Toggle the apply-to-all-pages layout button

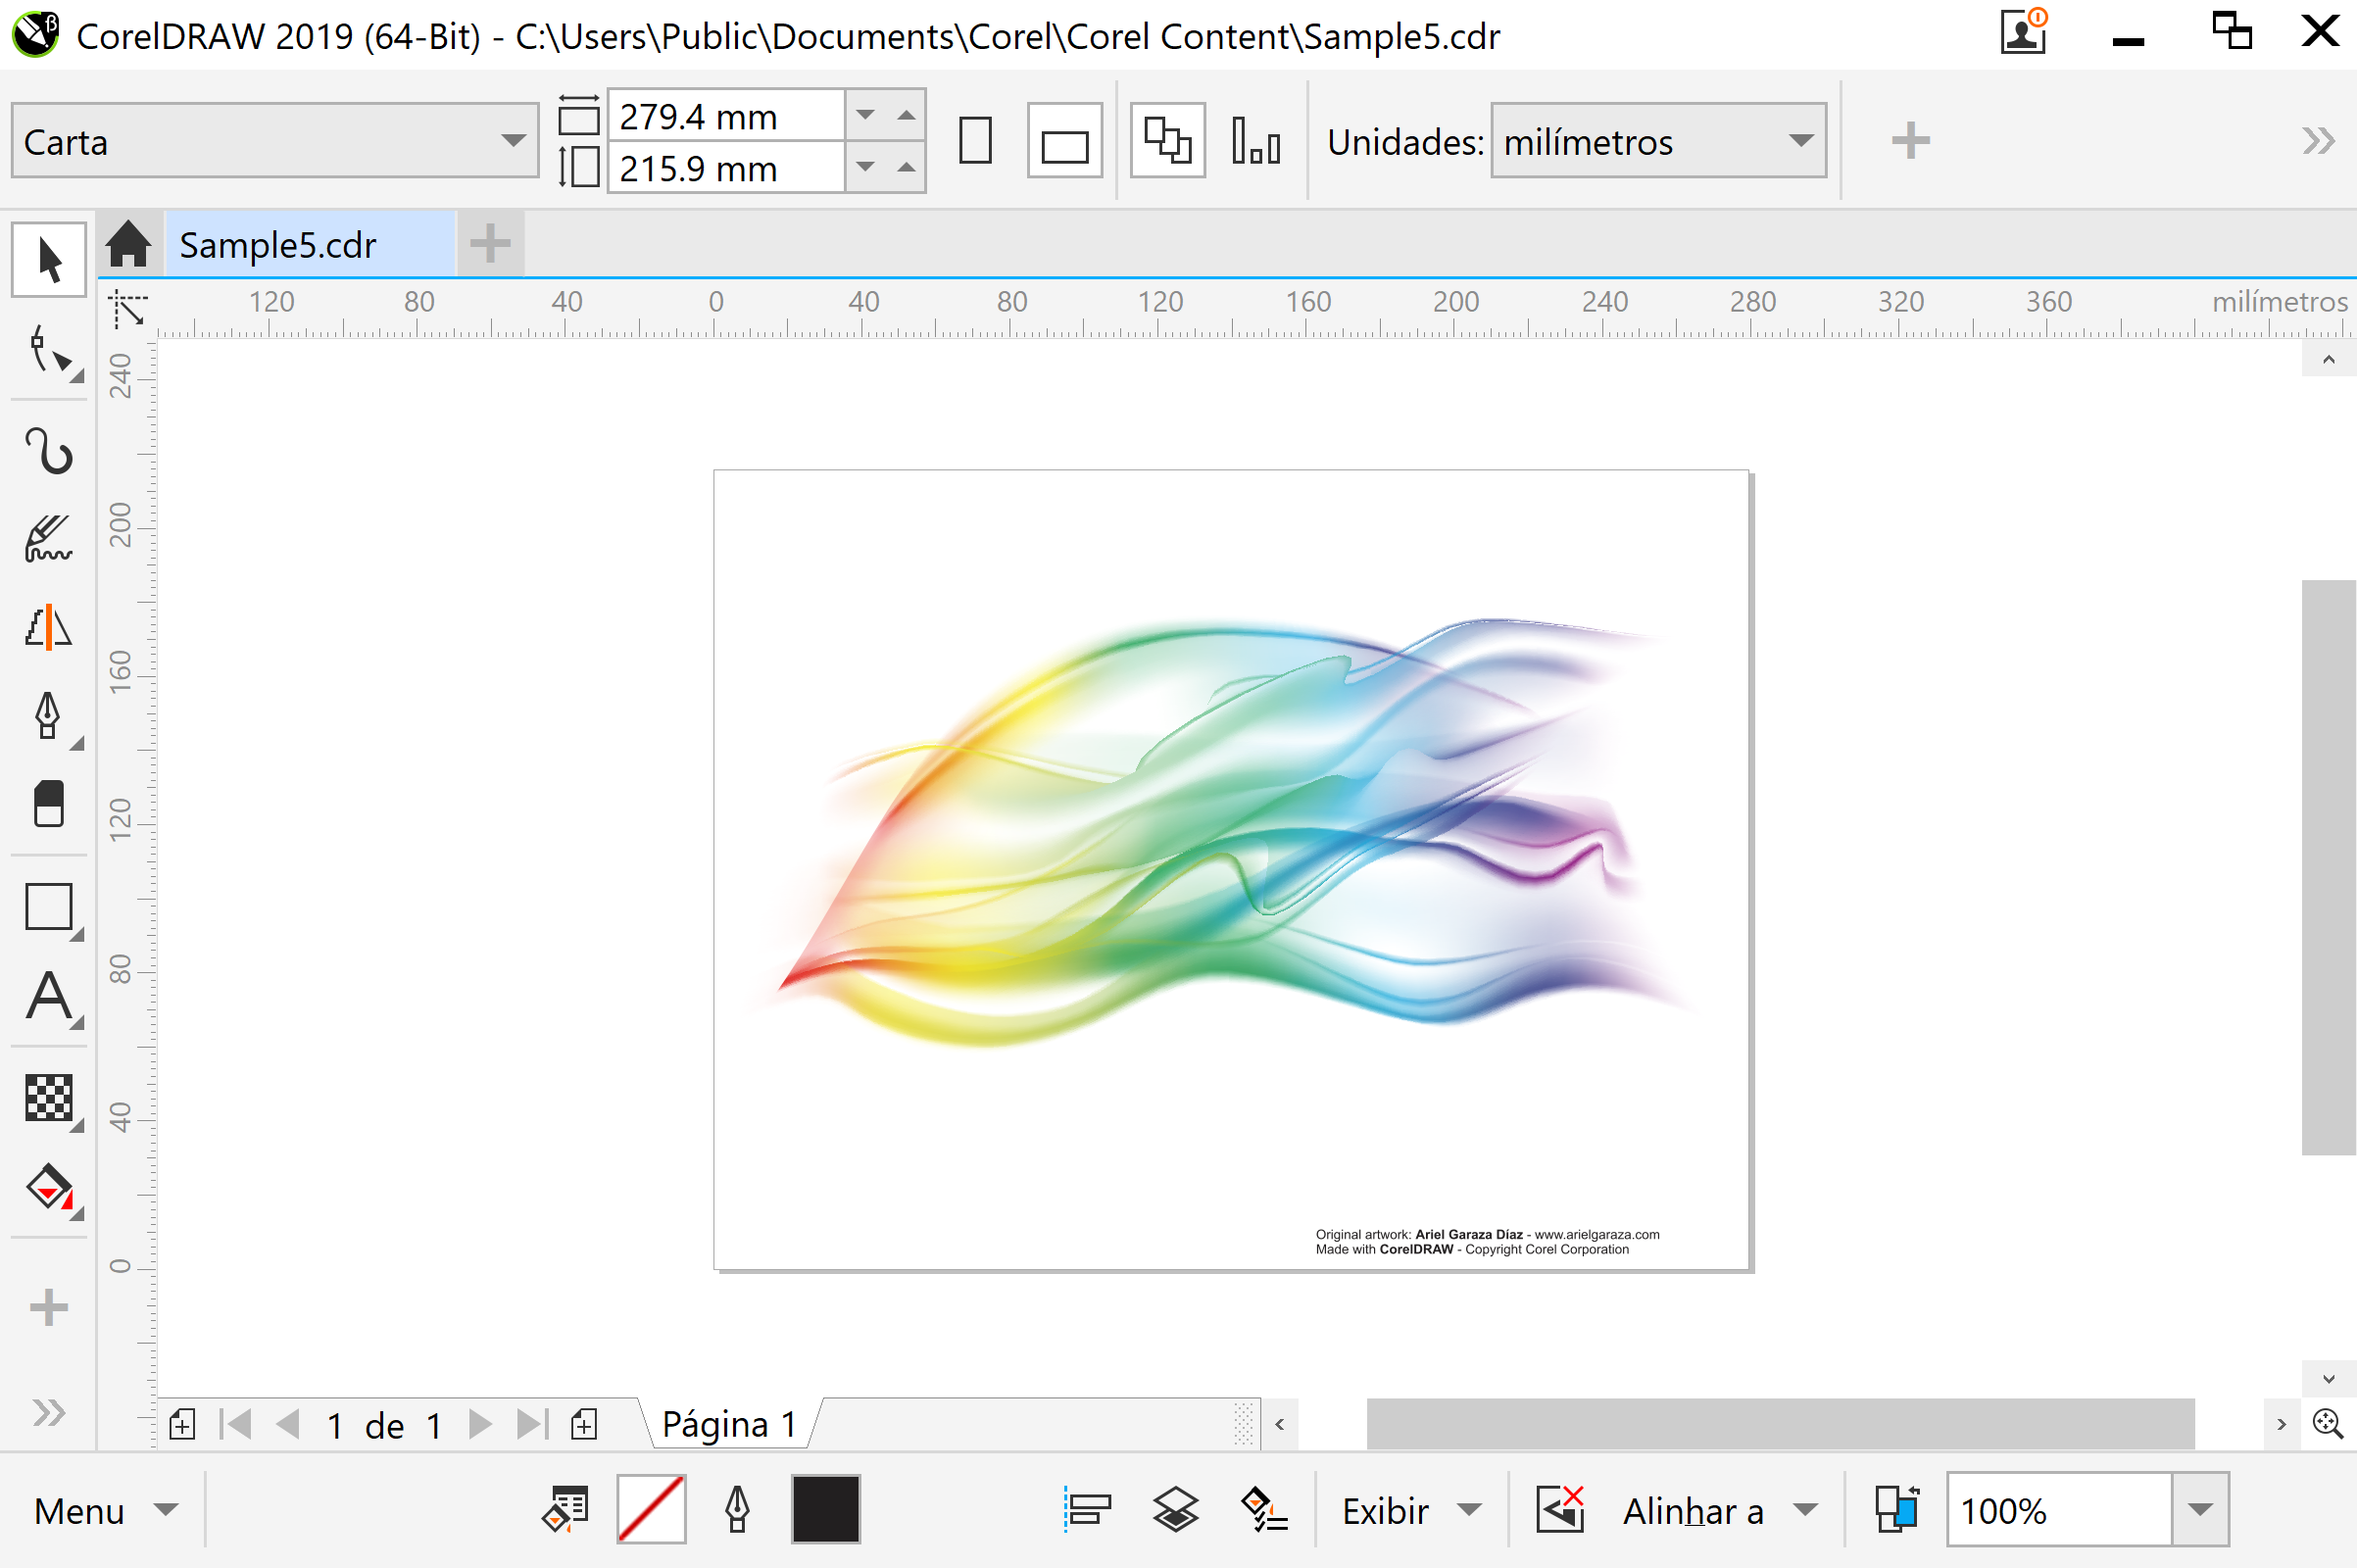[1167, 141]
